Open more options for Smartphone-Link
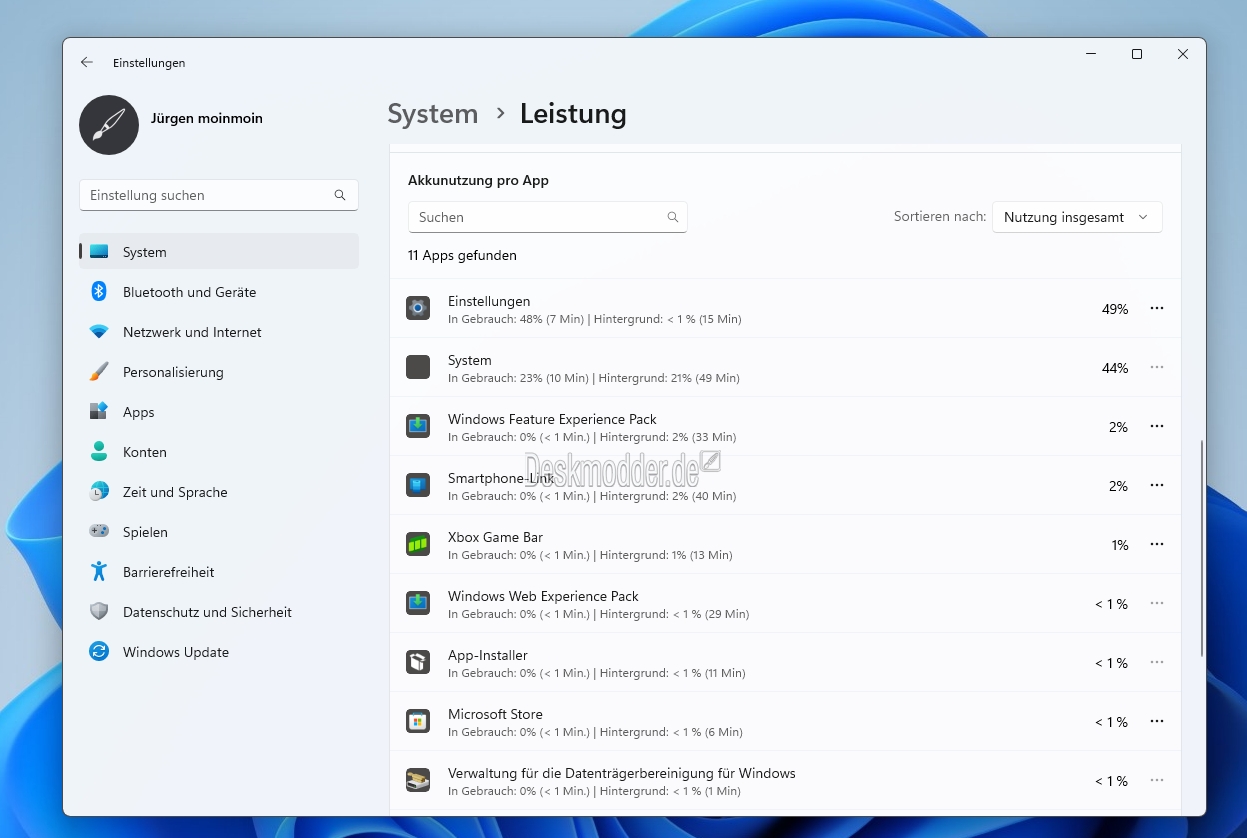Image resolution: width=1247 pixels, height=838 pixels. click(1157, 485)
